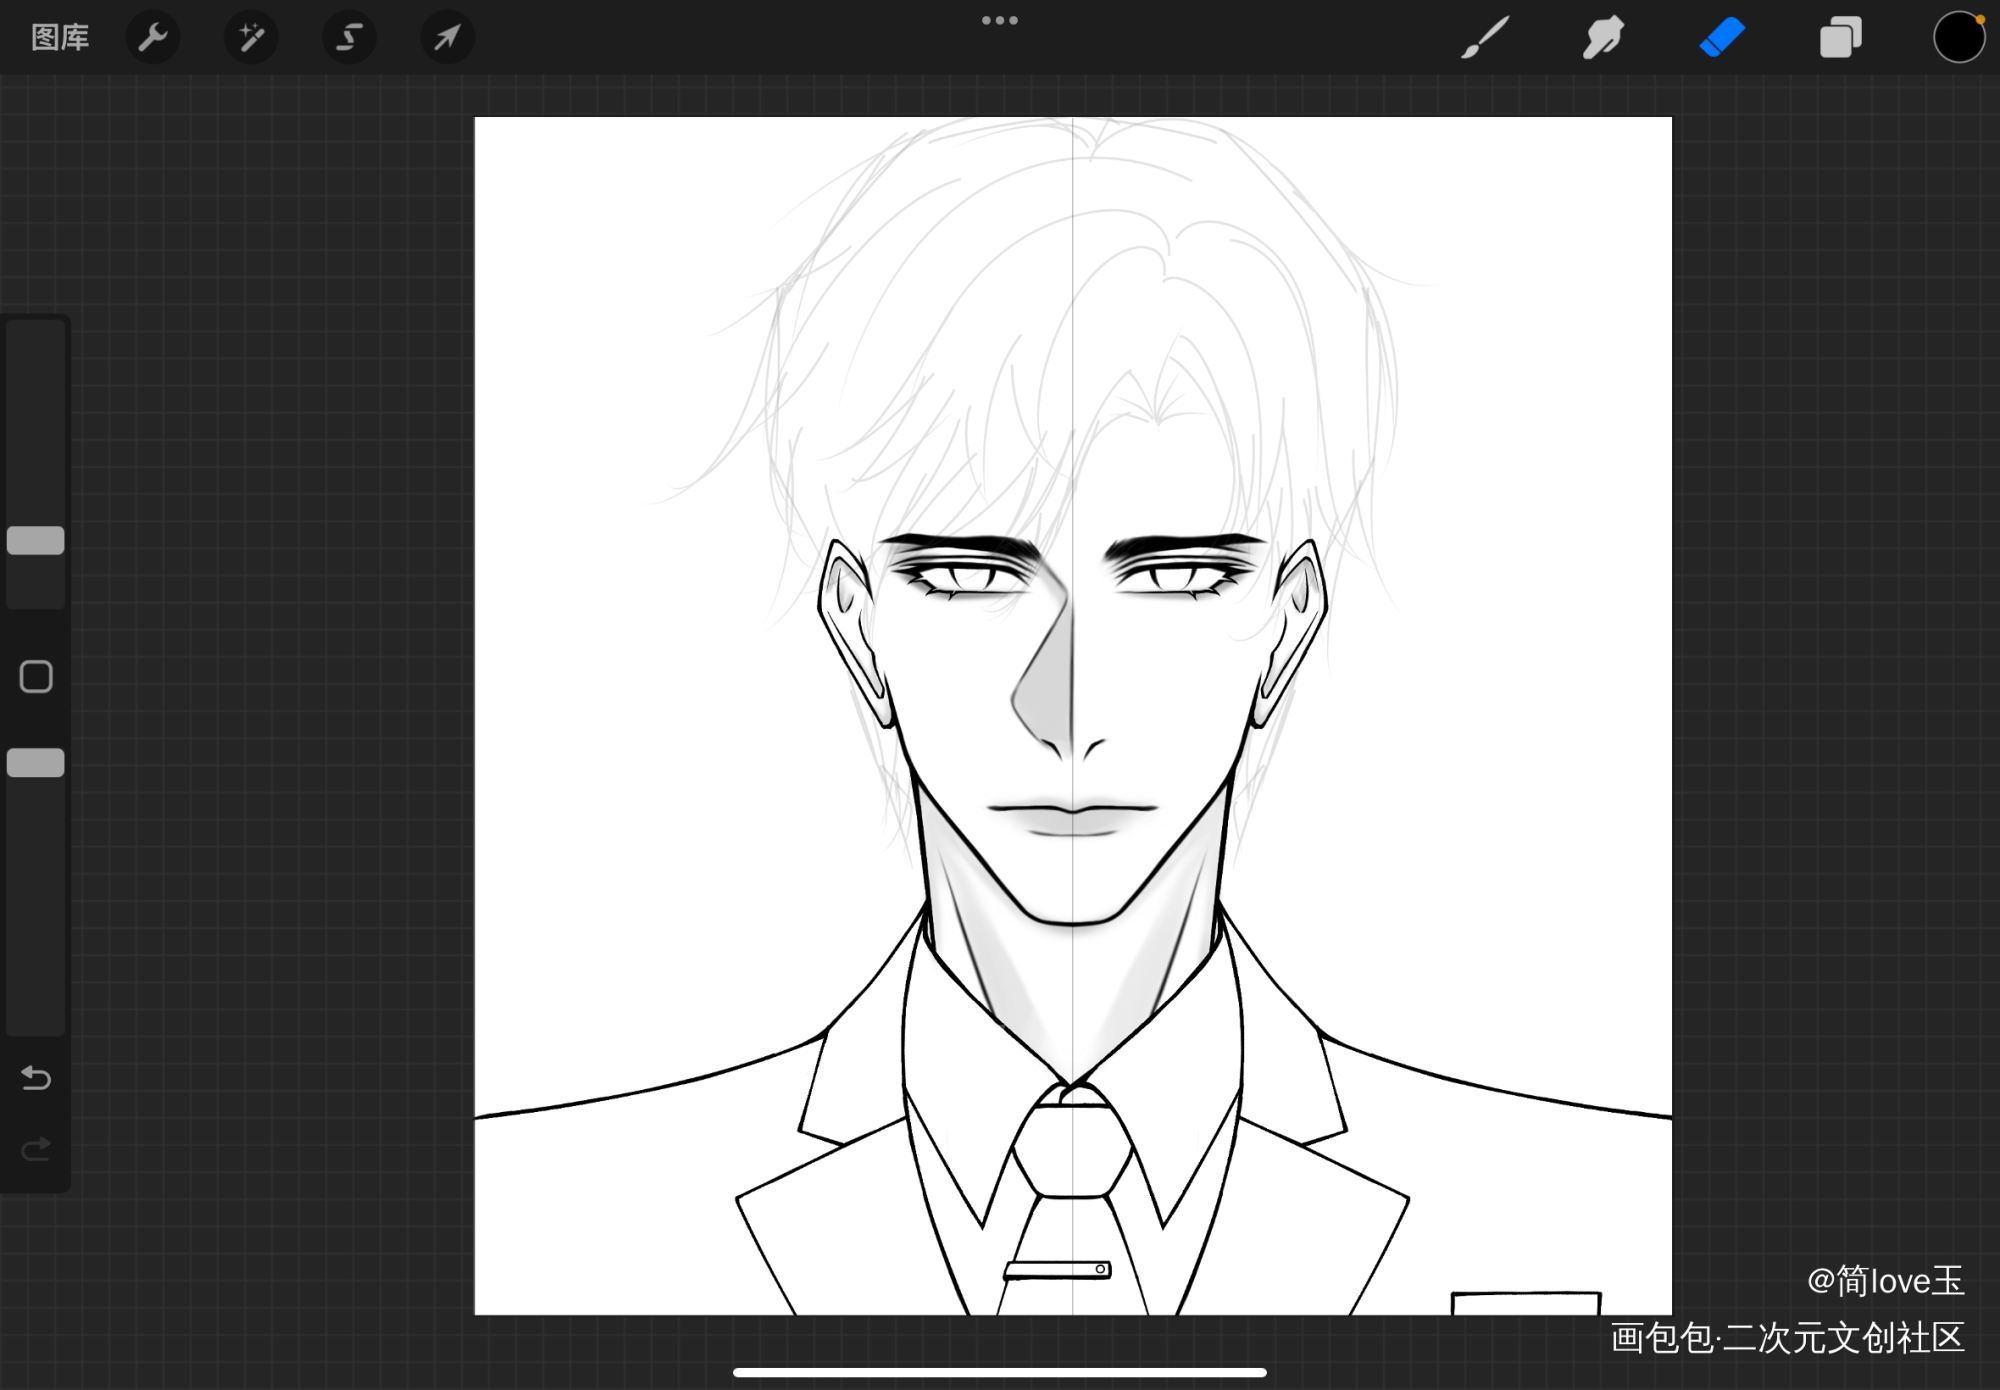Undo the last stroke with arrow
Screen dimensions: 2000x1390
coord(36,1078)
